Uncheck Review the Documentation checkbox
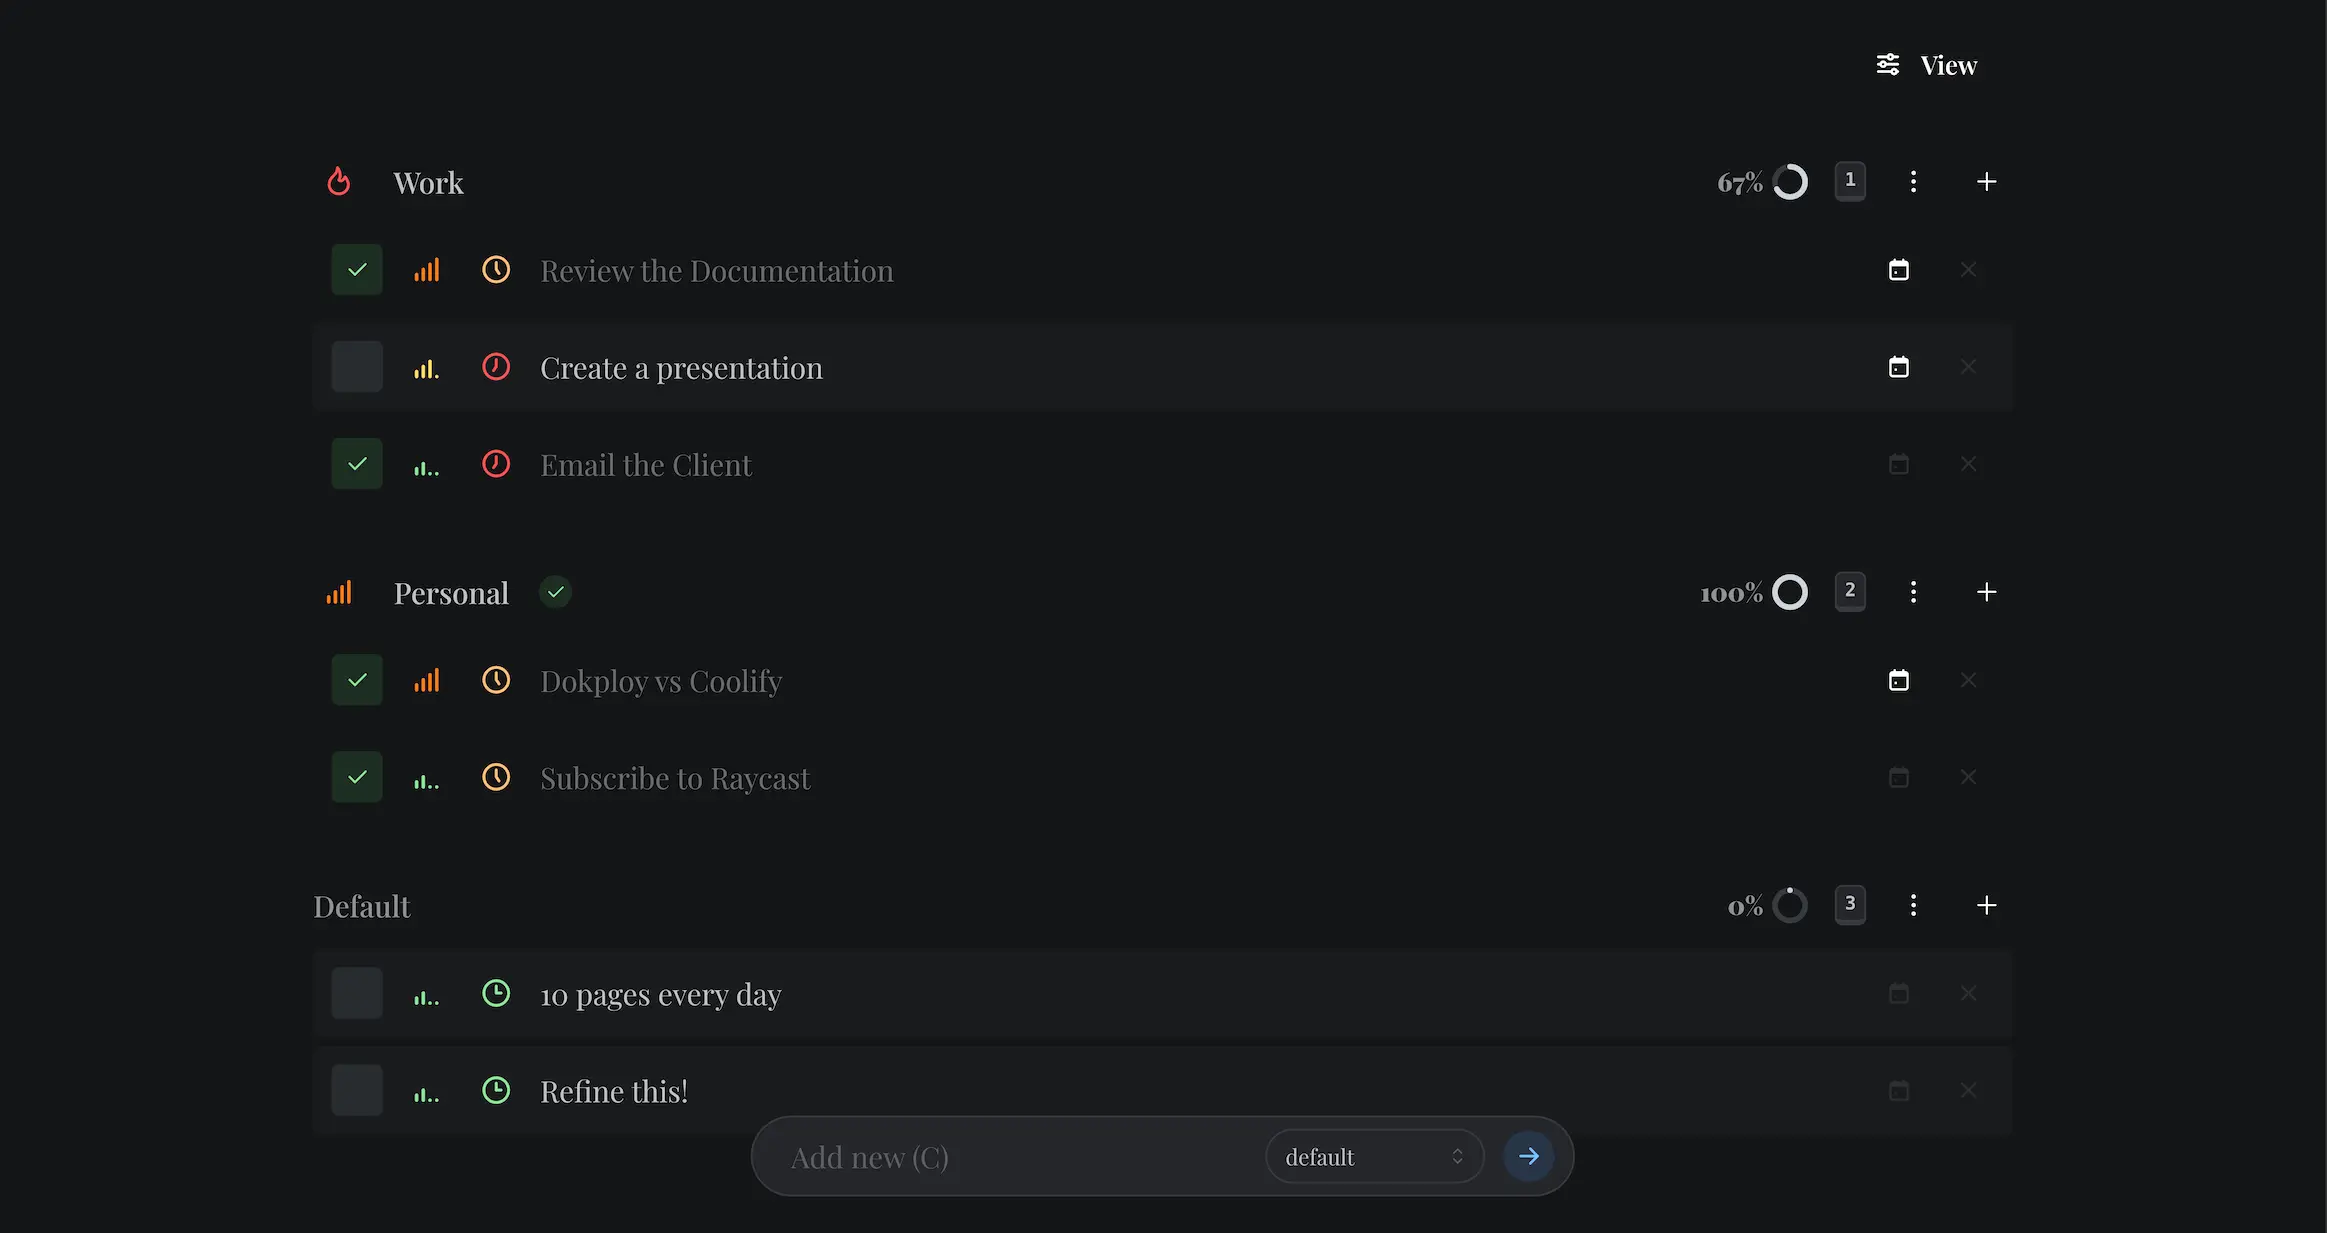This screenshot has width=2327, height=1233. (357, 270)
